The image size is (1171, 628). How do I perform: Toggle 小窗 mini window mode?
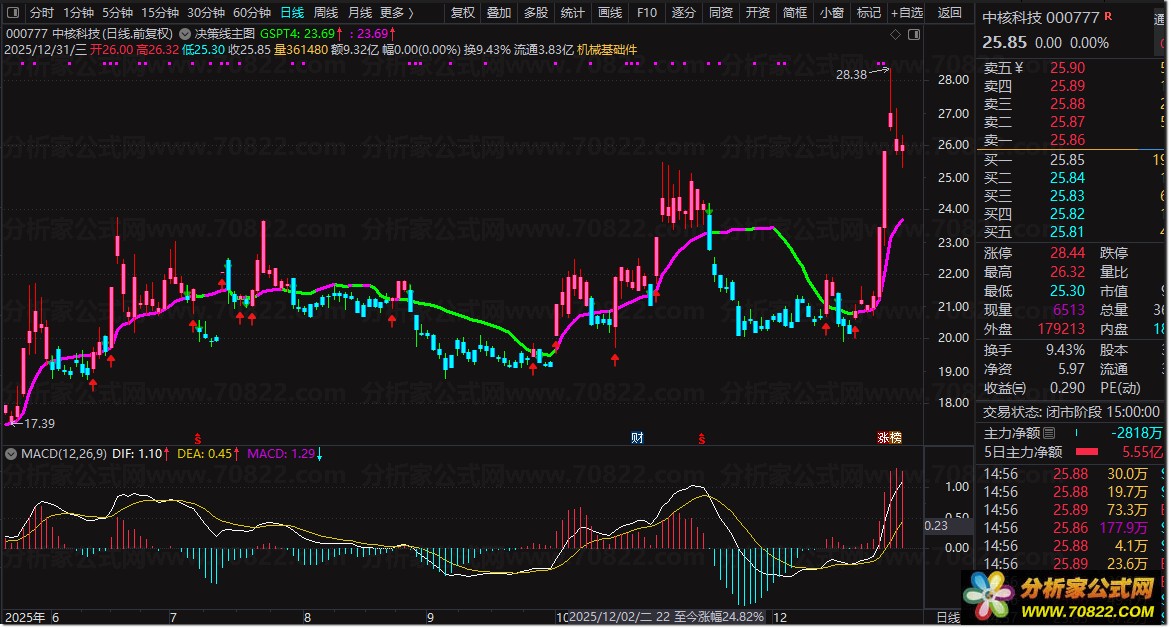coord(831,13)
